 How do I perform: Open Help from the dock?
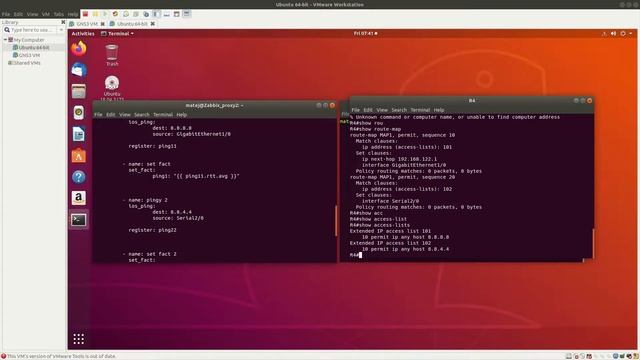tap(79, 177)
